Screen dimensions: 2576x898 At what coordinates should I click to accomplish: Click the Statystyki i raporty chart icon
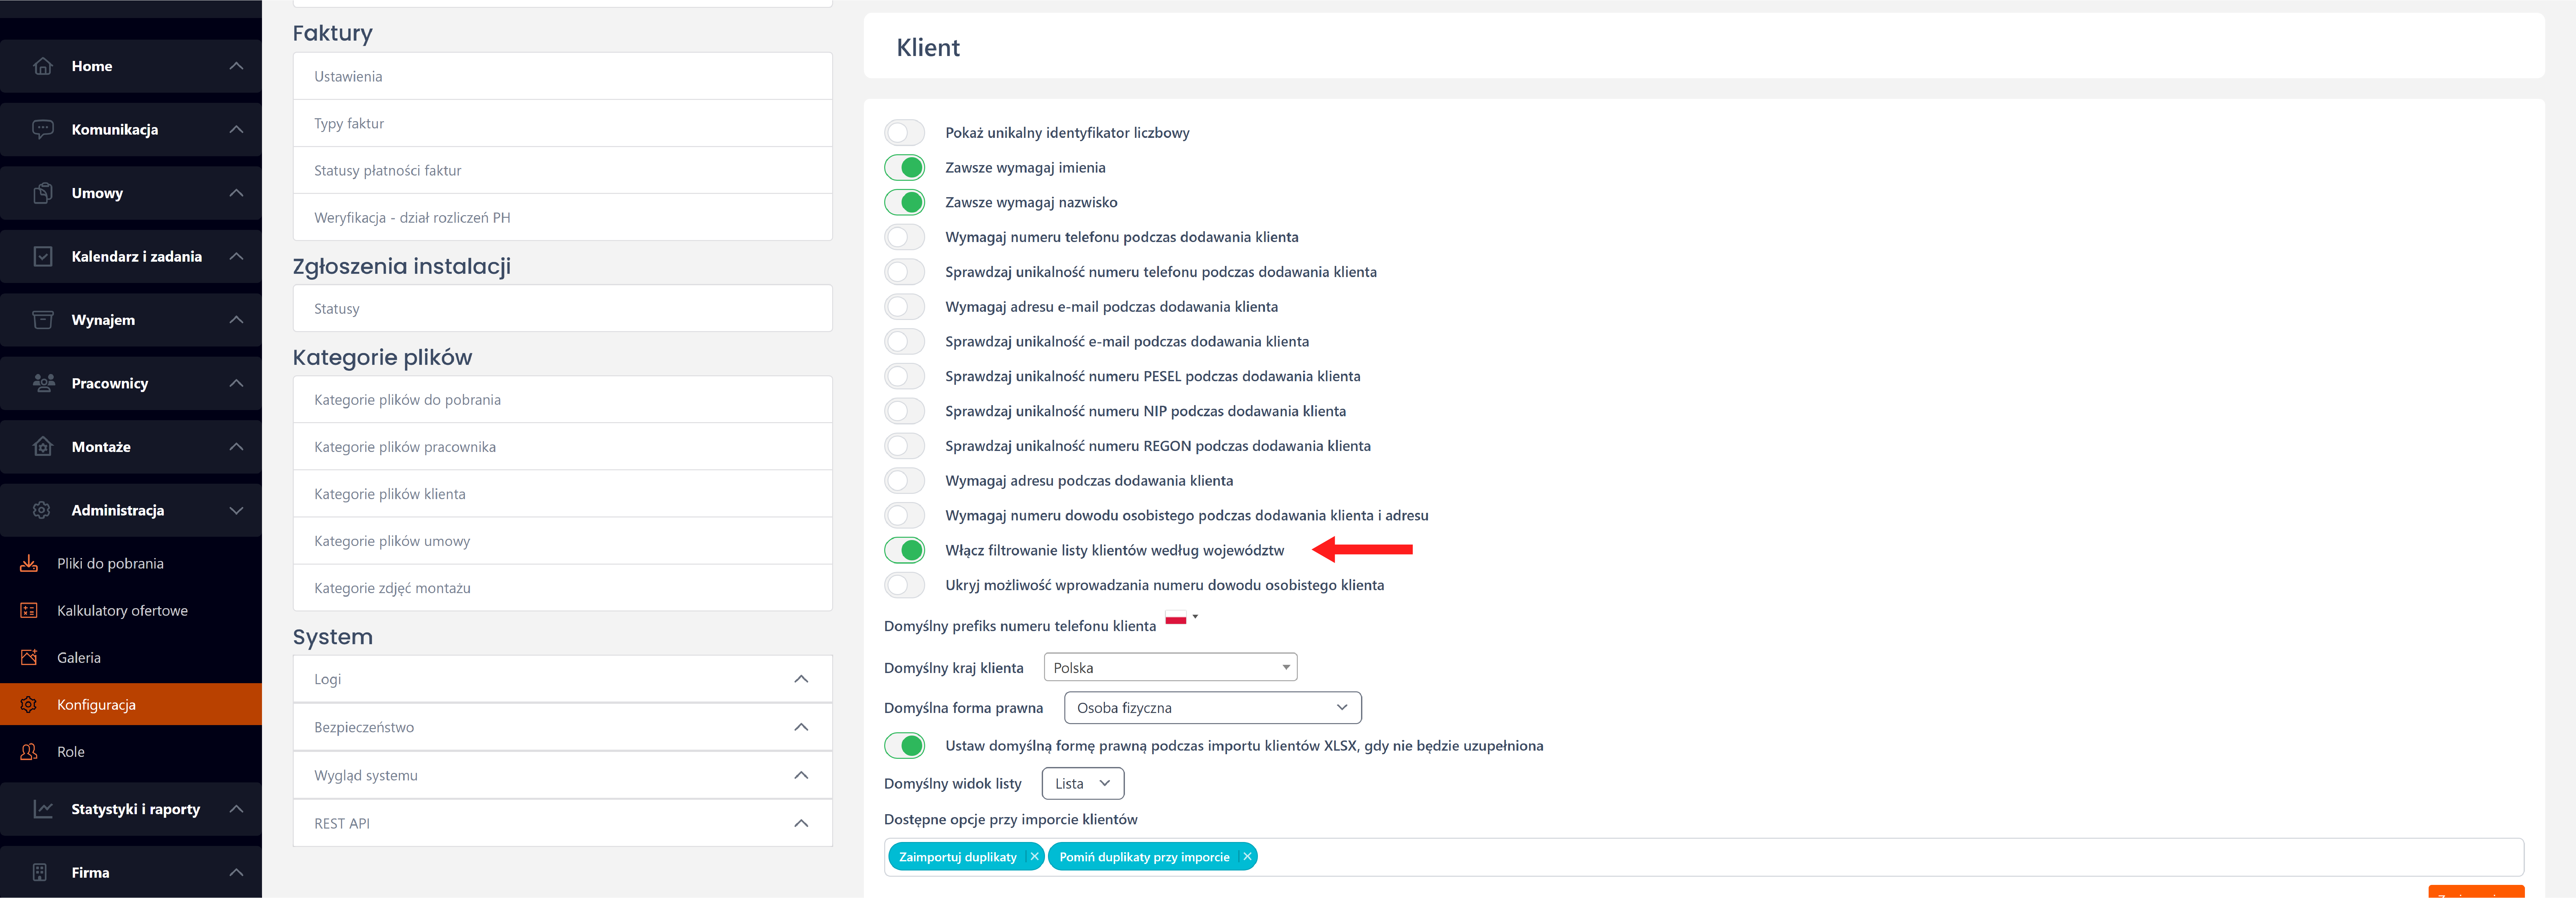(x=43, y=809)
